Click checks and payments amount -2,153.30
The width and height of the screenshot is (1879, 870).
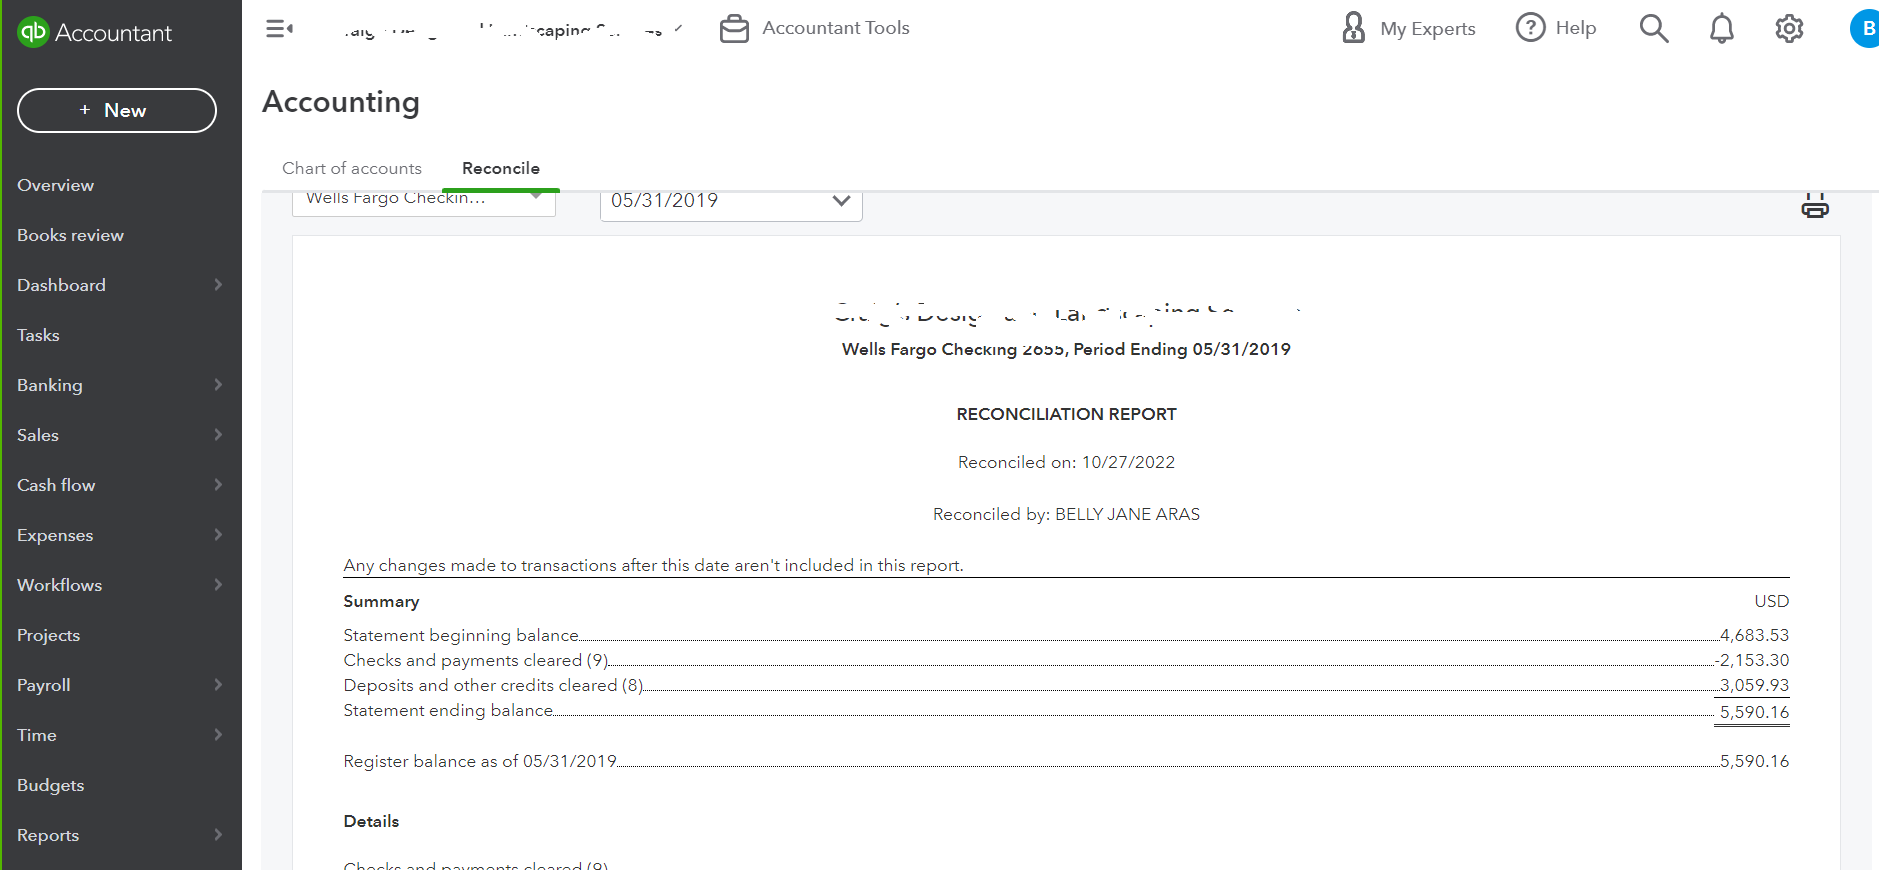[1752, 660]
